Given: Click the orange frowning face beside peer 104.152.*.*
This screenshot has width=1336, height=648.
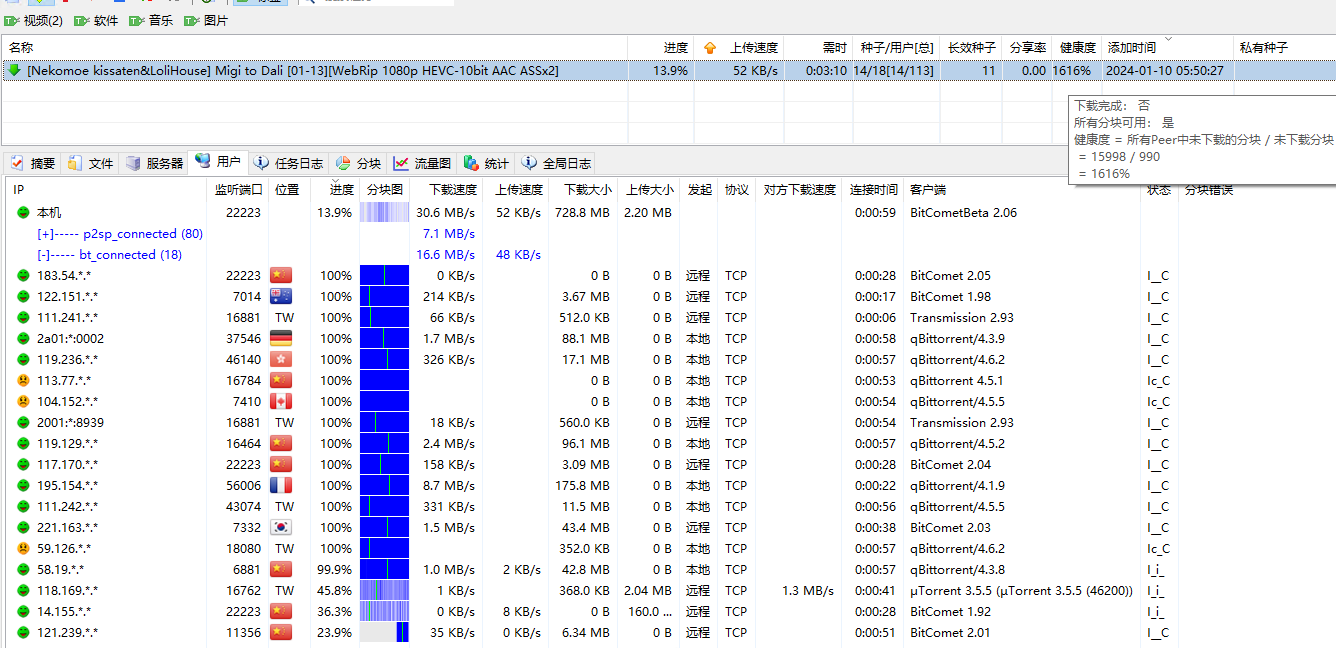Looking at the screenshot, I should [23, 402].
